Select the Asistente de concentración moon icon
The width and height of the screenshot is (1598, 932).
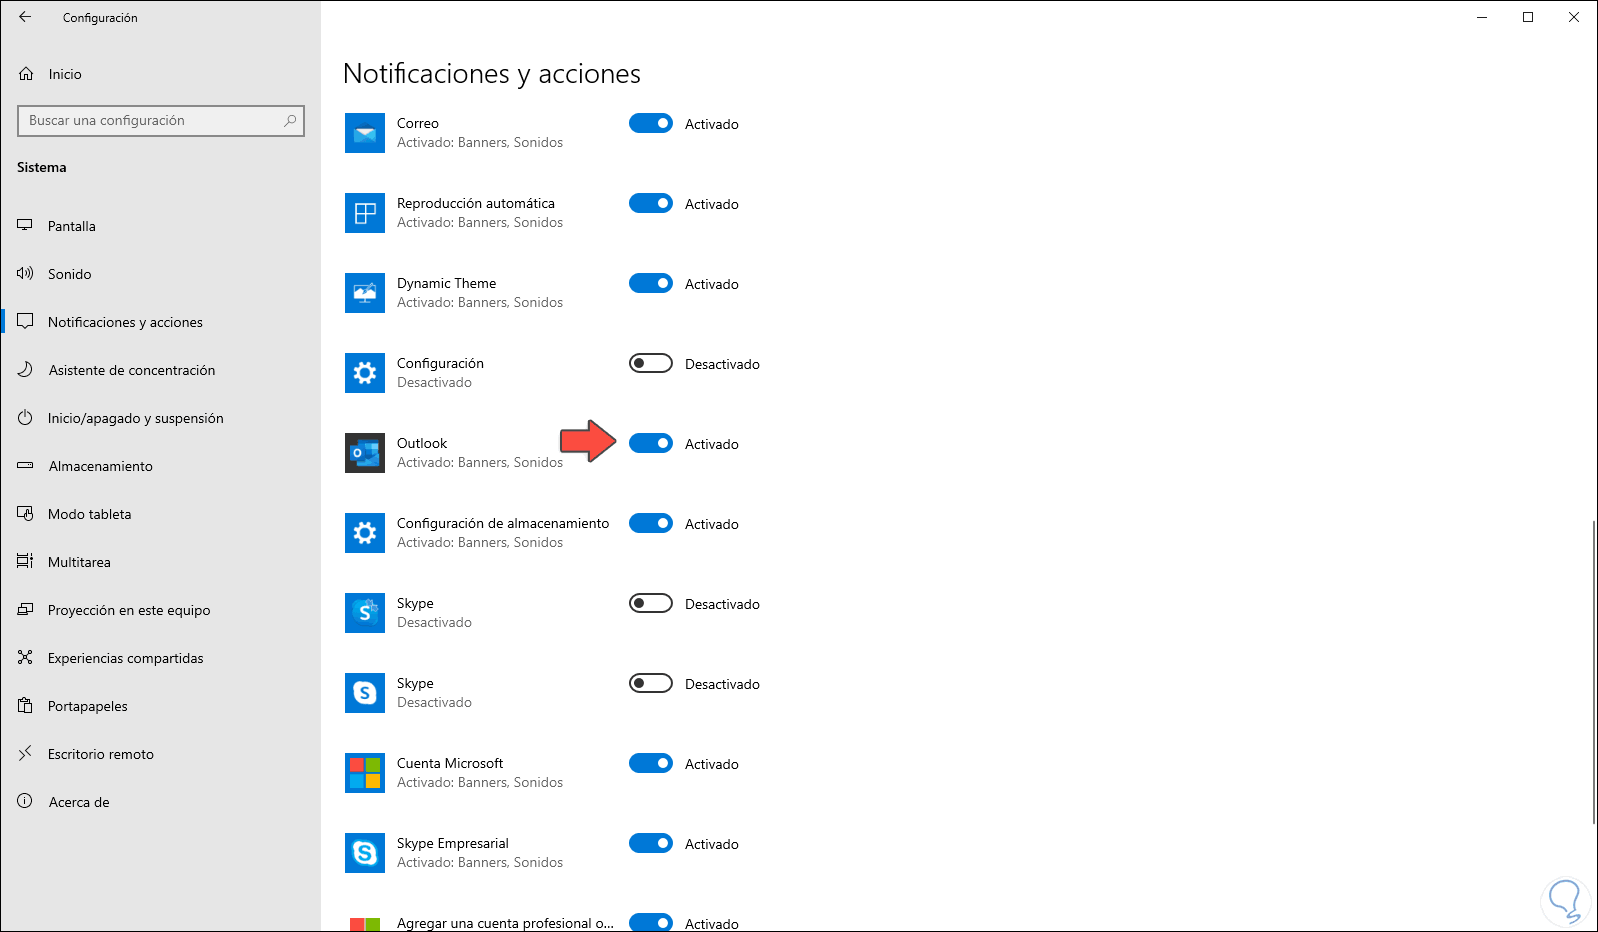coord(25,370)
